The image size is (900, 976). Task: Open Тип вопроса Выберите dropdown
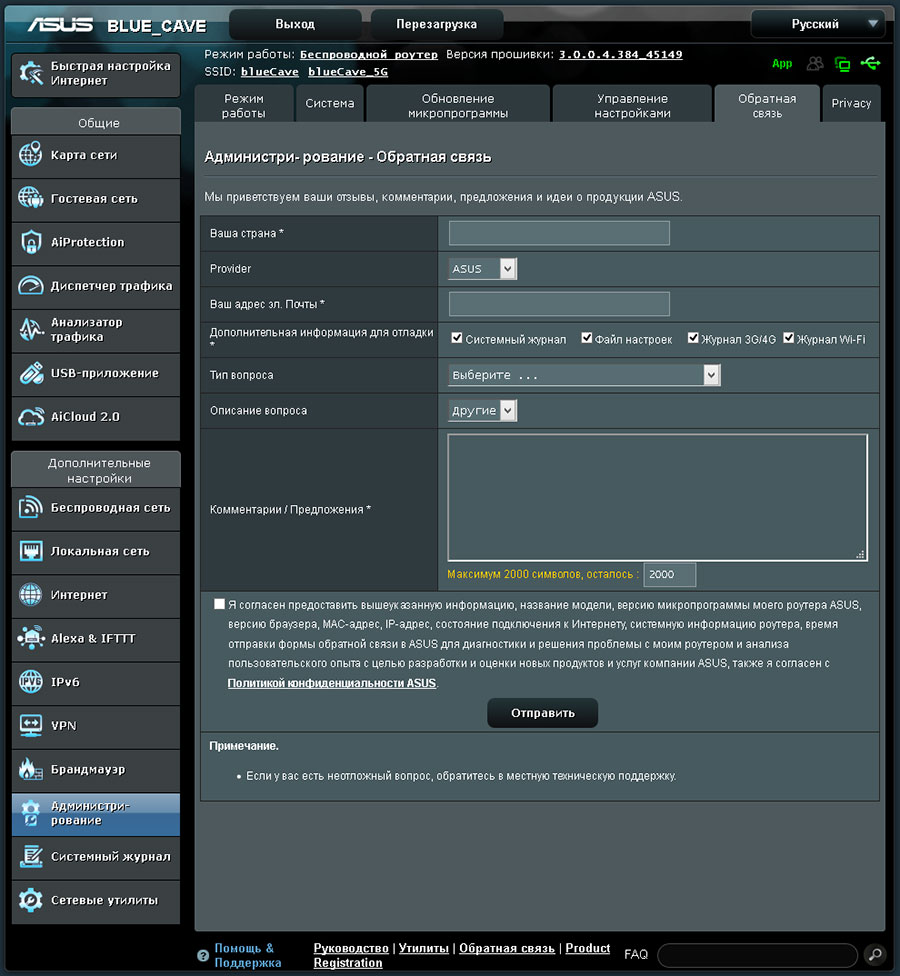click(x=584, y=375)
